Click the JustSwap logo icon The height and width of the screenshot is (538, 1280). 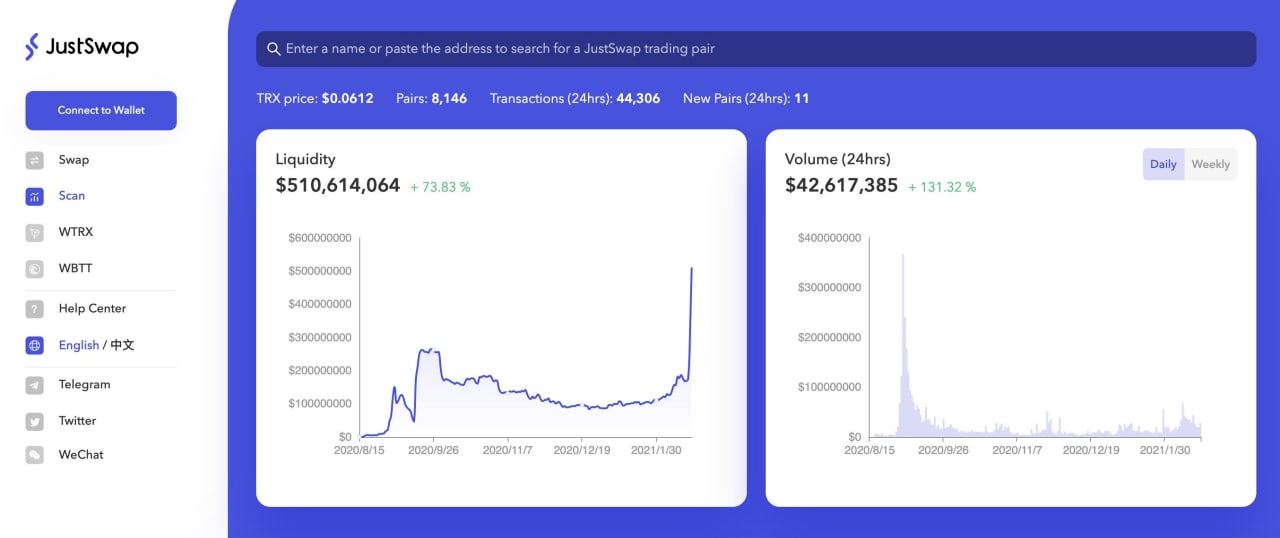click(32, 46)
